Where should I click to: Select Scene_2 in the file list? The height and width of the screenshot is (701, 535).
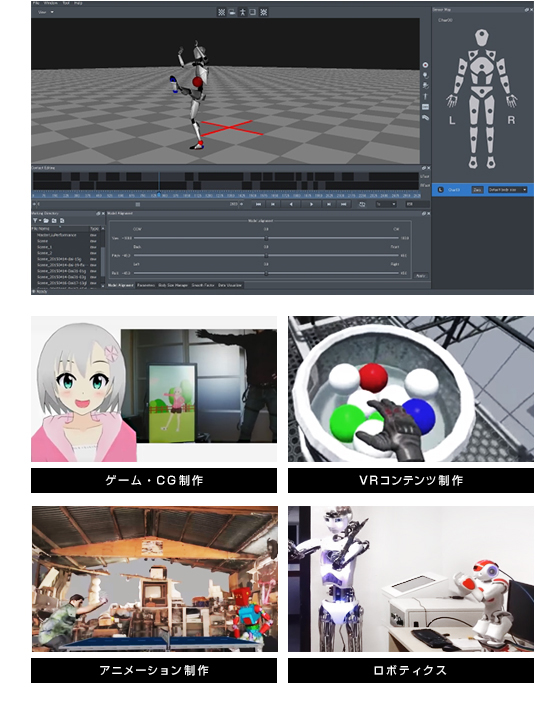(x=45, y=253)
